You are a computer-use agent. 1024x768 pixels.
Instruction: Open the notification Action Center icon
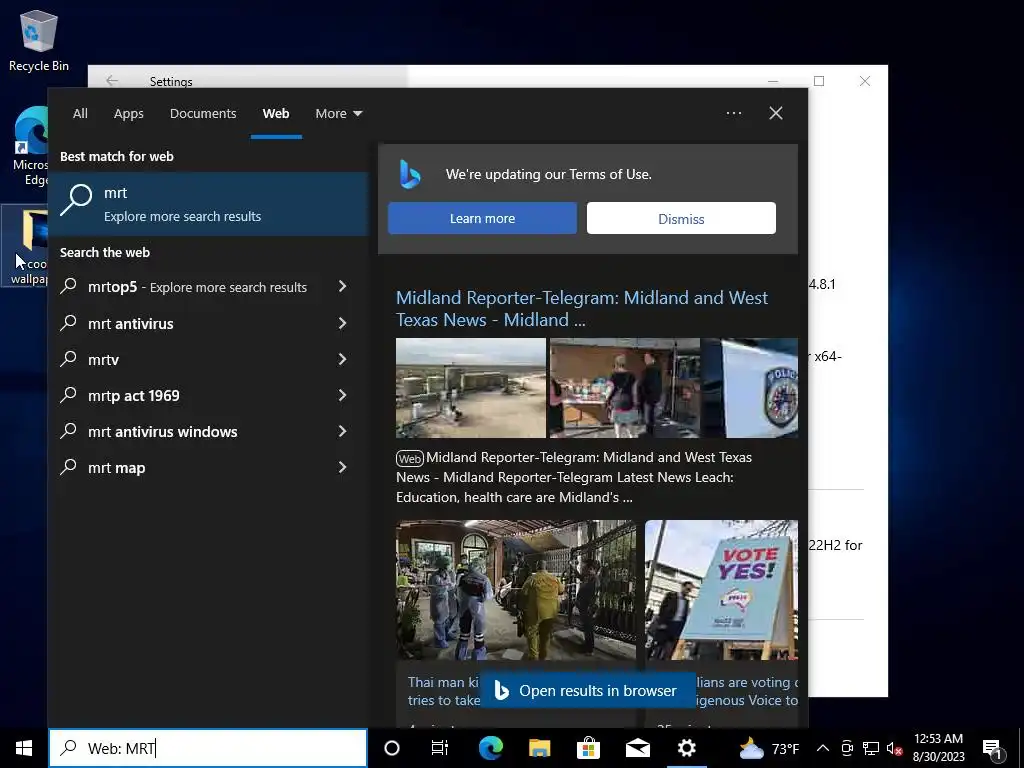coord(993,748)
